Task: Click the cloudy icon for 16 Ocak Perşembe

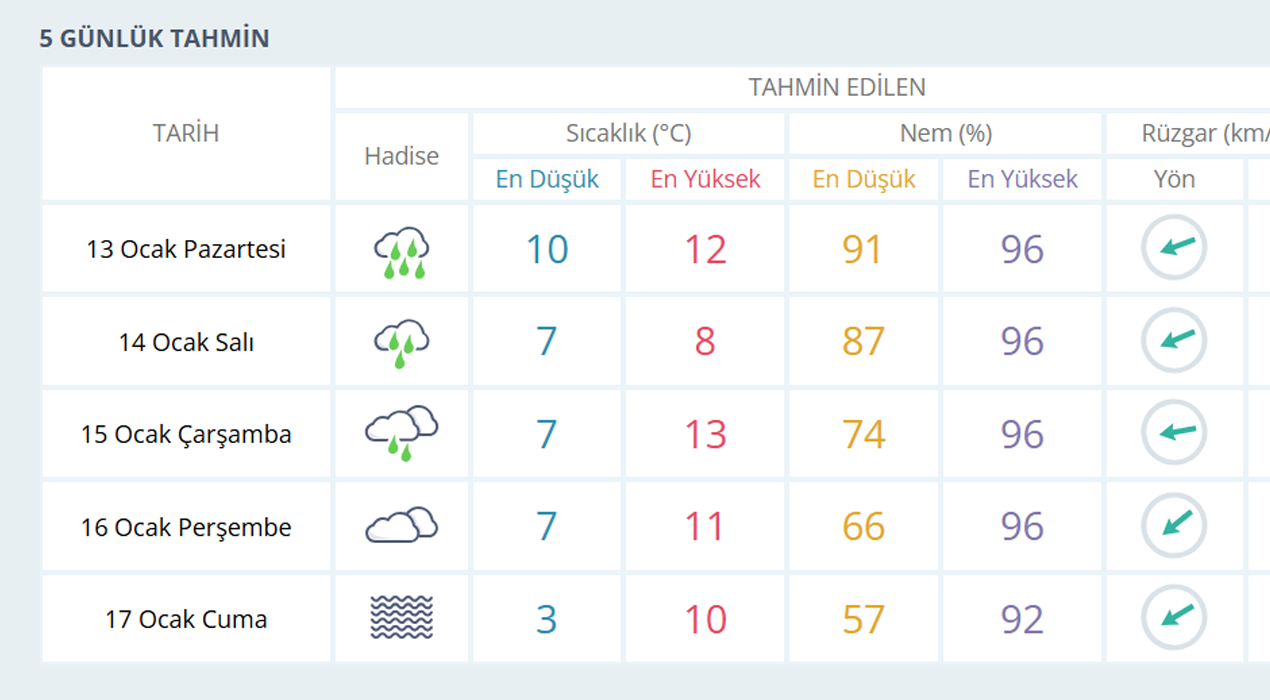Action: point(401,526)
